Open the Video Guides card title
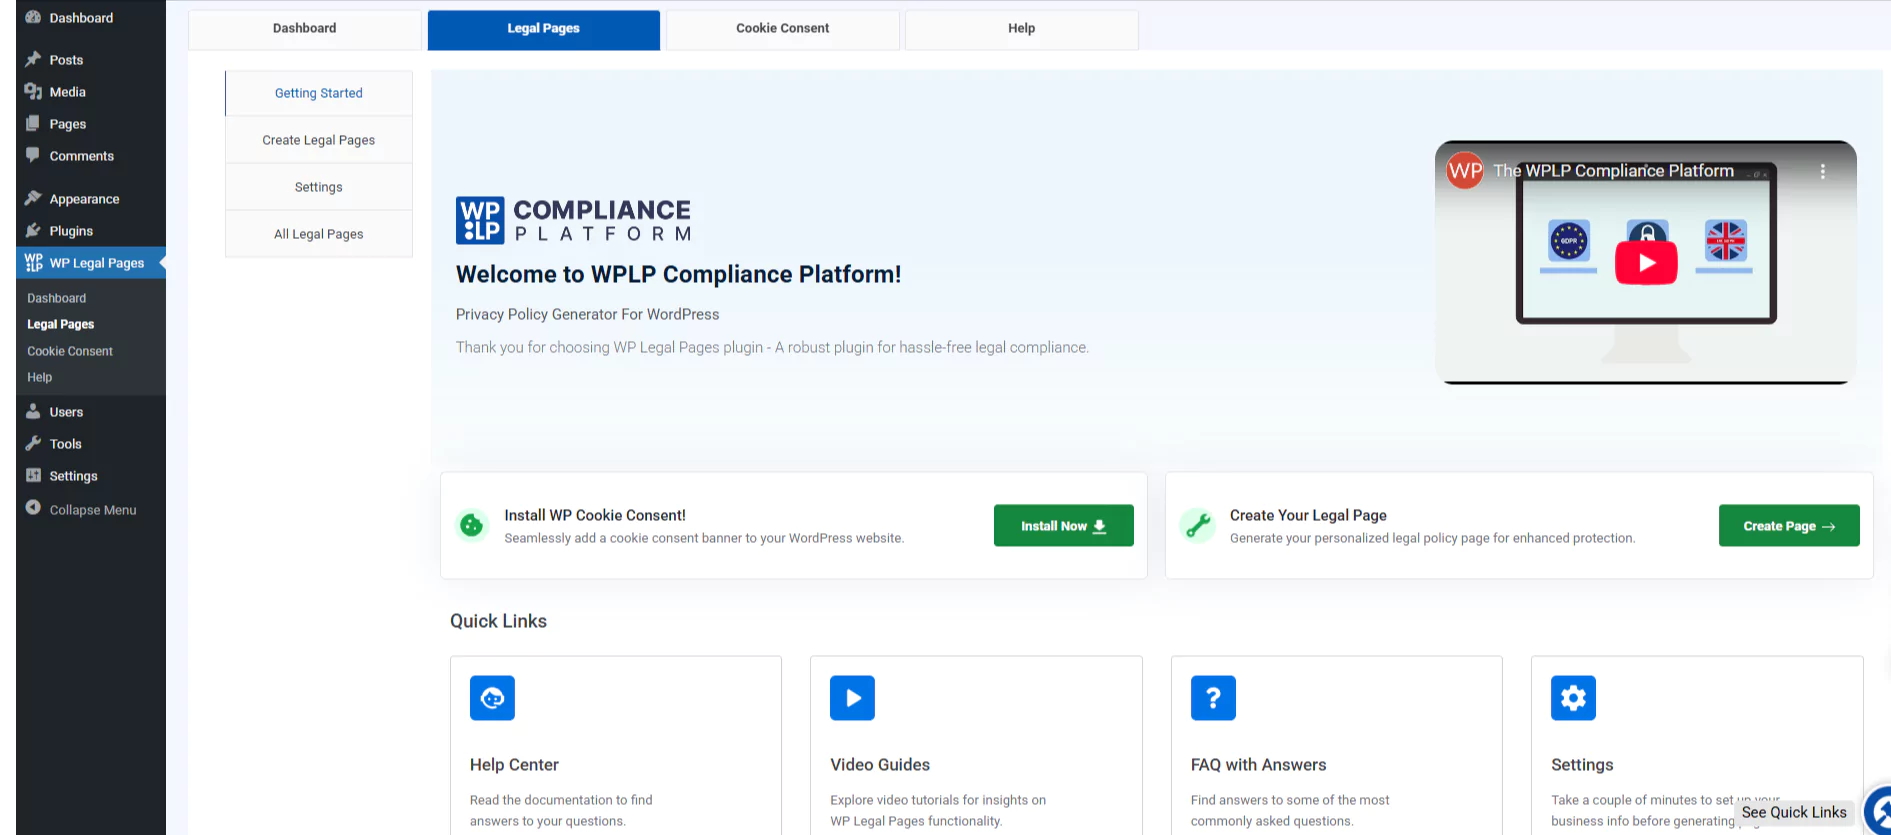The width and height of the screenshot is (1891, 835). (880, 765)
